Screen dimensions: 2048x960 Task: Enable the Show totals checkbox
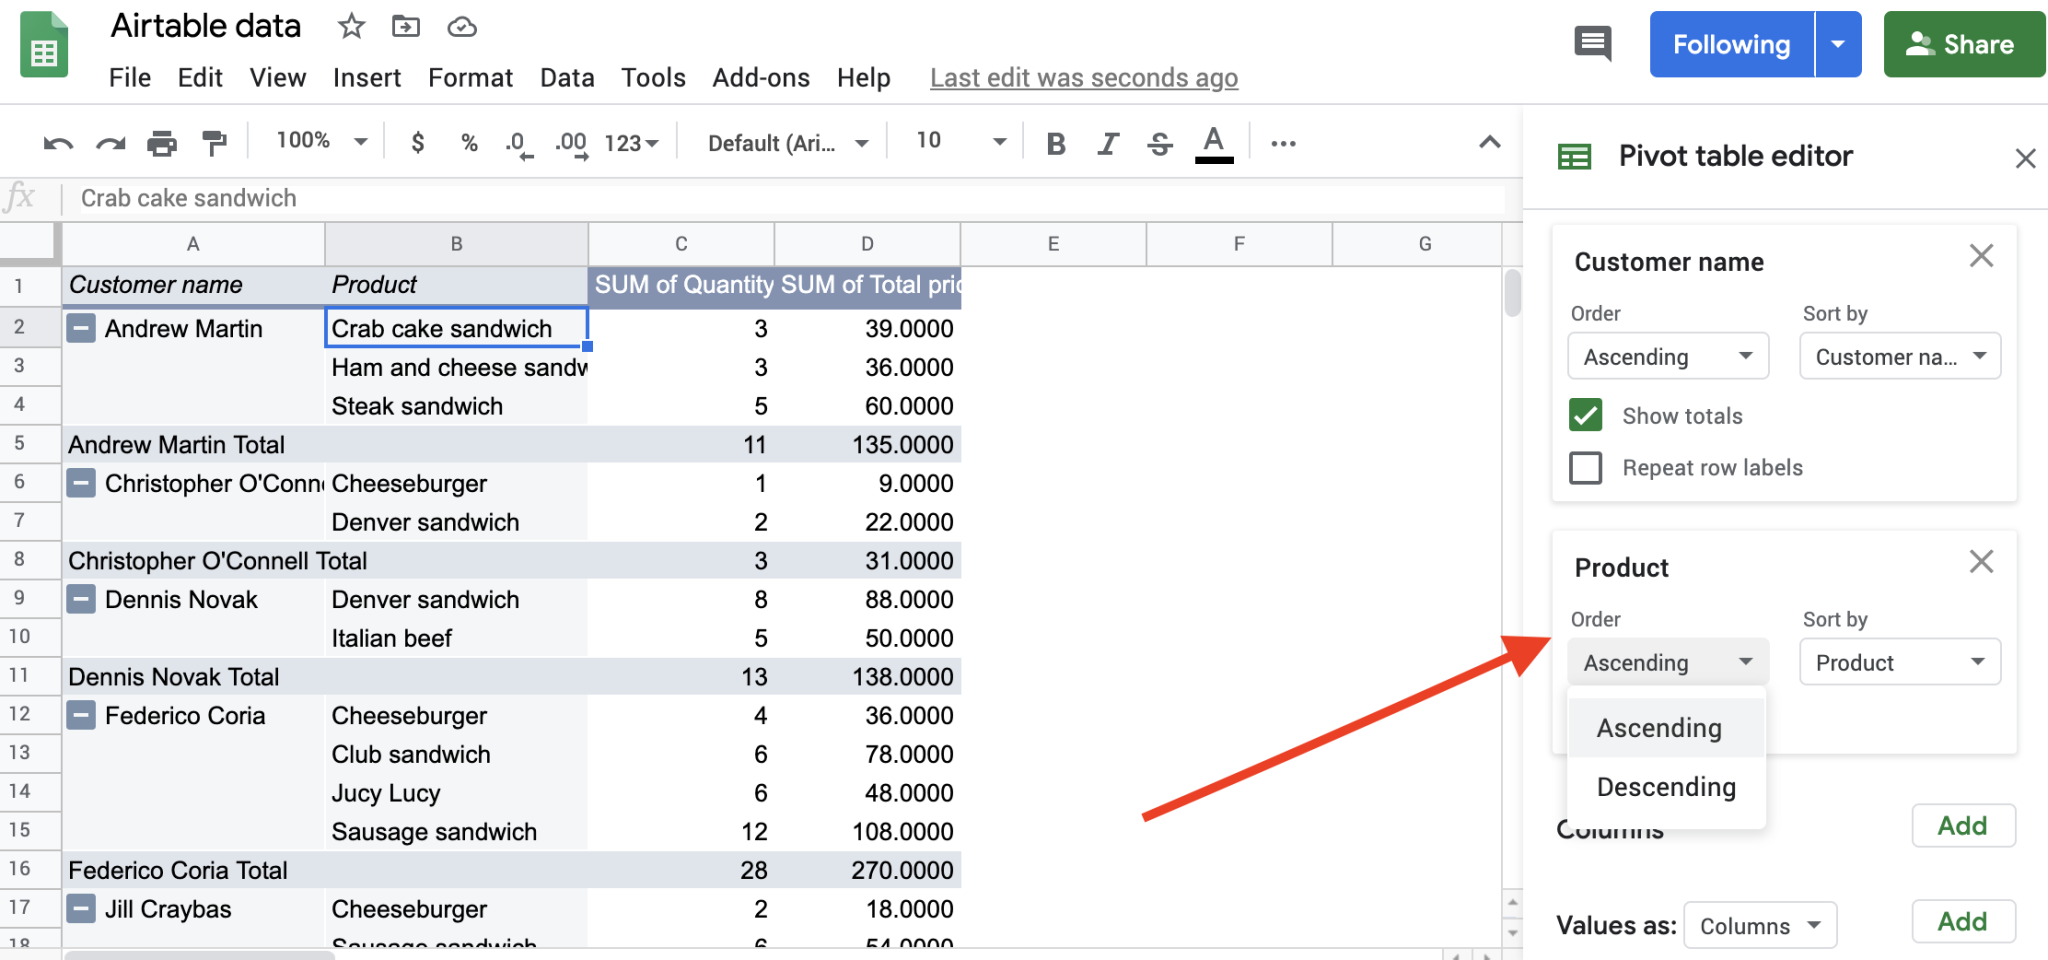coord(1585,415)
